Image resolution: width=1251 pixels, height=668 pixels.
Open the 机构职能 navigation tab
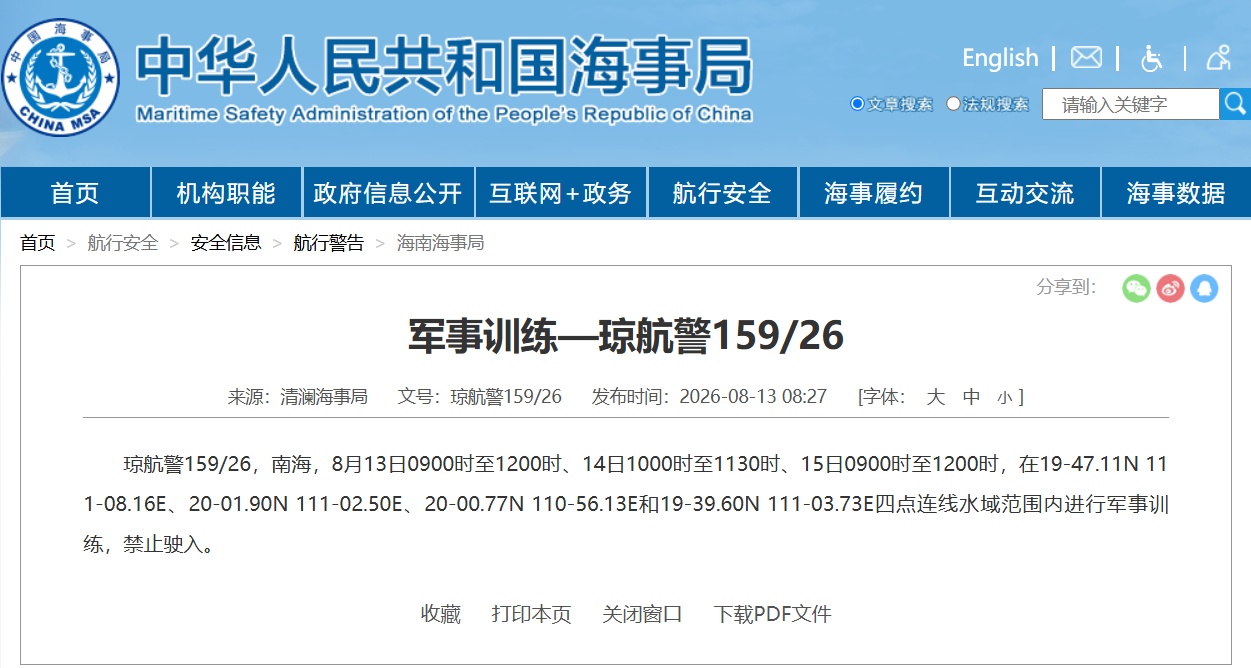click(x=226, y=192)
